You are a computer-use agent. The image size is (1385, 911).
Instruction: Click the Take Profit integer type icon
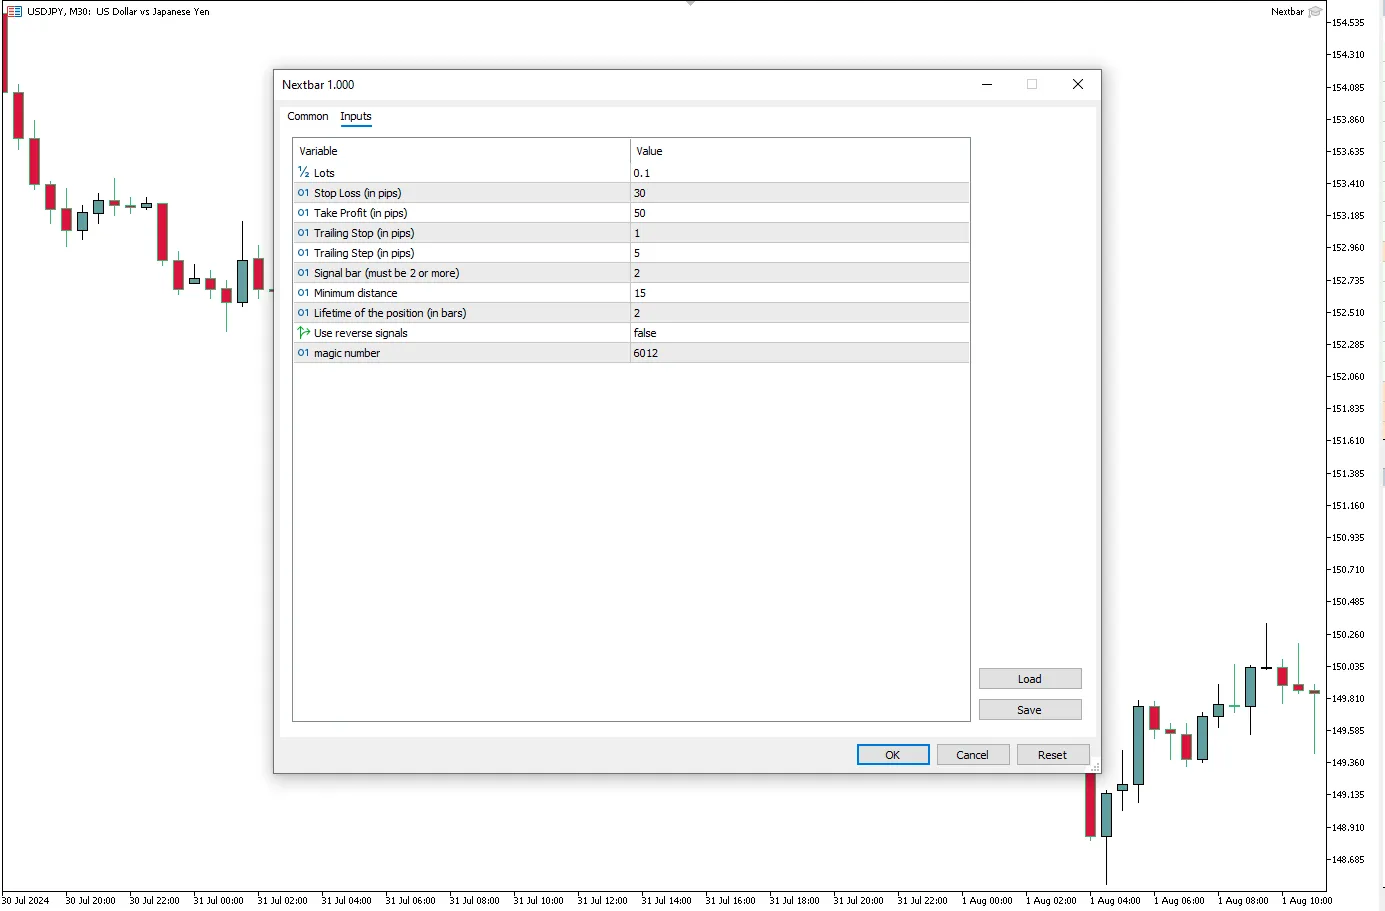(x=303, y=213)
